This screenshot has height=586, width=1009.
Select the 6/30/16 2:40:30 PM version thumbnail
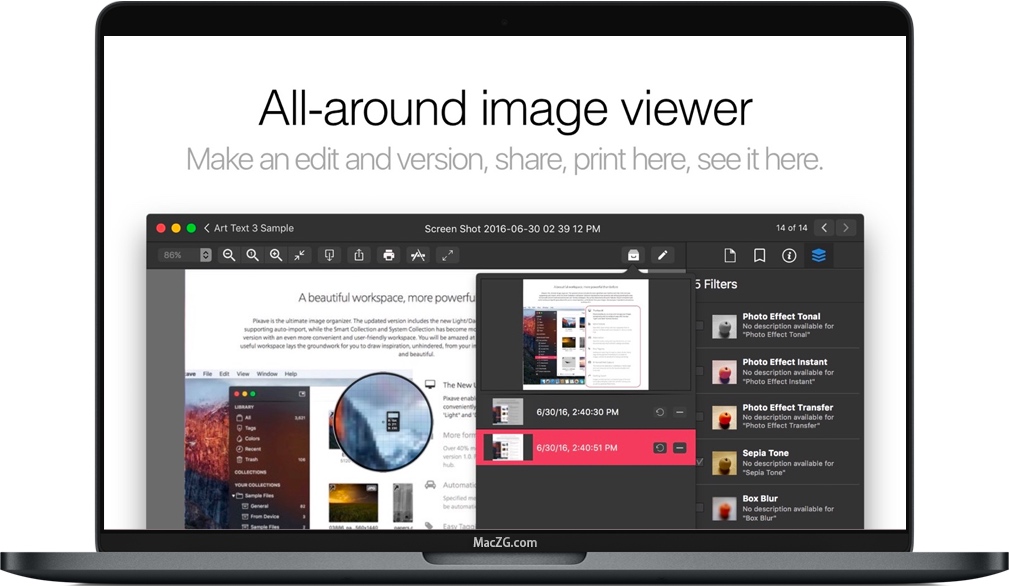click(507, 412)
